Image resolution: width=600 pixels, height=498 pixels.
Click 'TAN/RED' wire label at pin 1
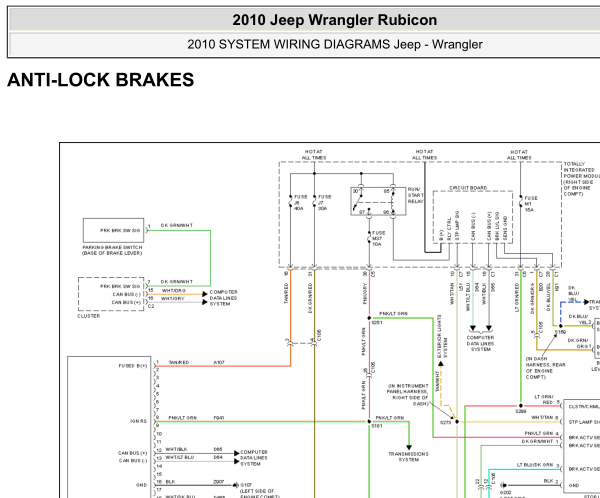pyautogui.click(x=179, y=362)
